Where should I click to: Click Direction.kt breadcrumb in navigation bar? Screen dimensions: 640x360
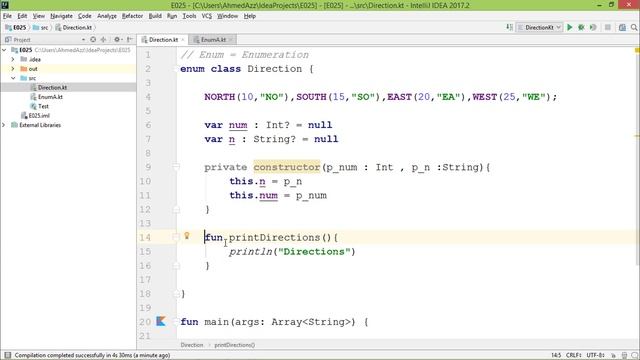pyautogui.click(x=73, y=27)
